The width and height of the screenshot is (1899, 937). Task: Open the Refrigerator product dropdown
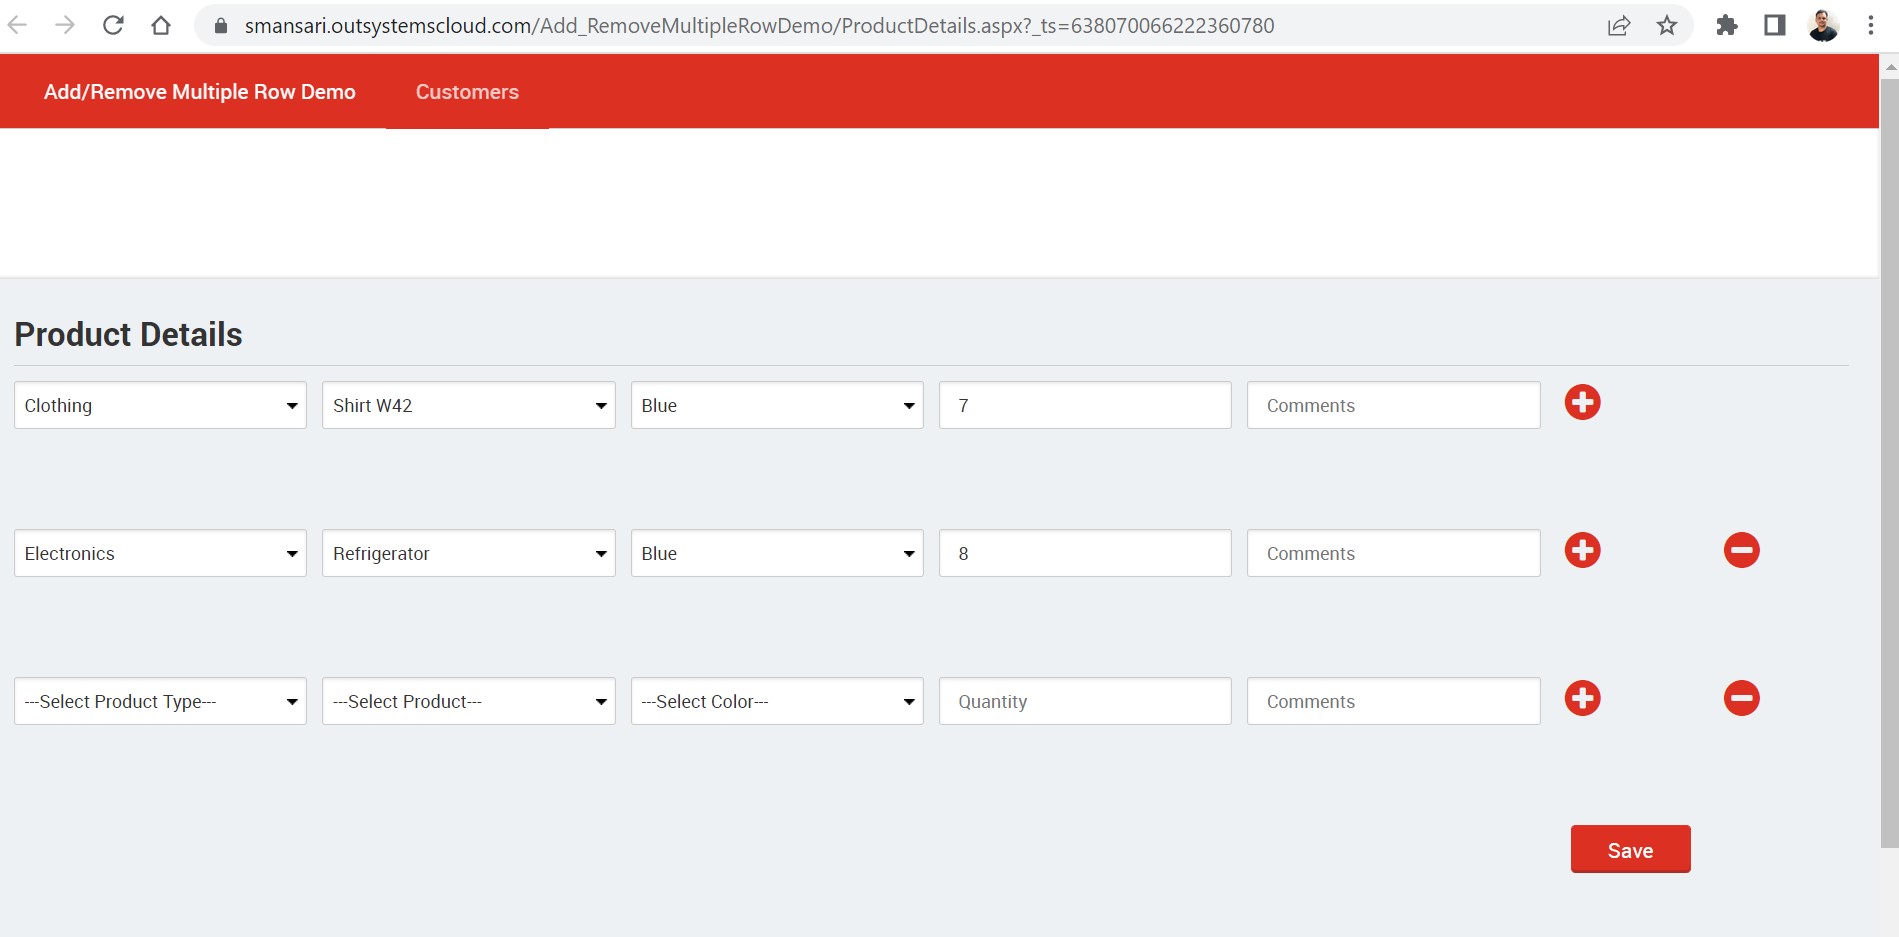coord(468,553)
